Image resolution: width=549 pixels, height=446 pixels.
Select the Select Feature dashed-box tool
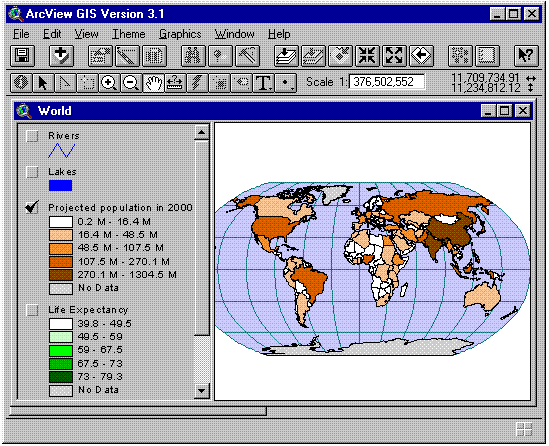tap(87, 83)
